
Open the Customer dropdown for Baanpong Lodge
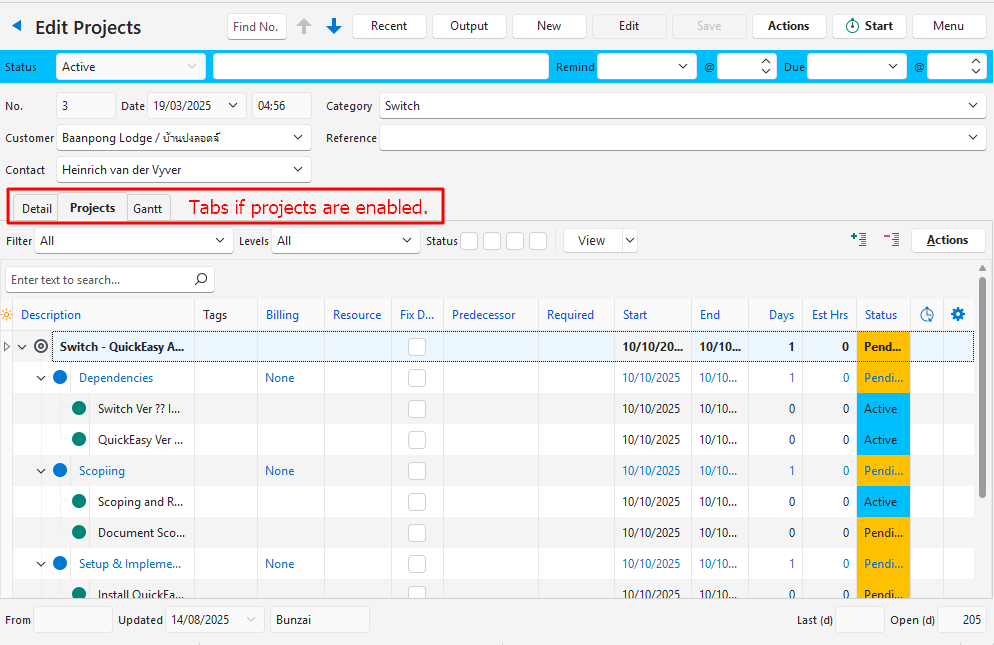pos(298,138)
